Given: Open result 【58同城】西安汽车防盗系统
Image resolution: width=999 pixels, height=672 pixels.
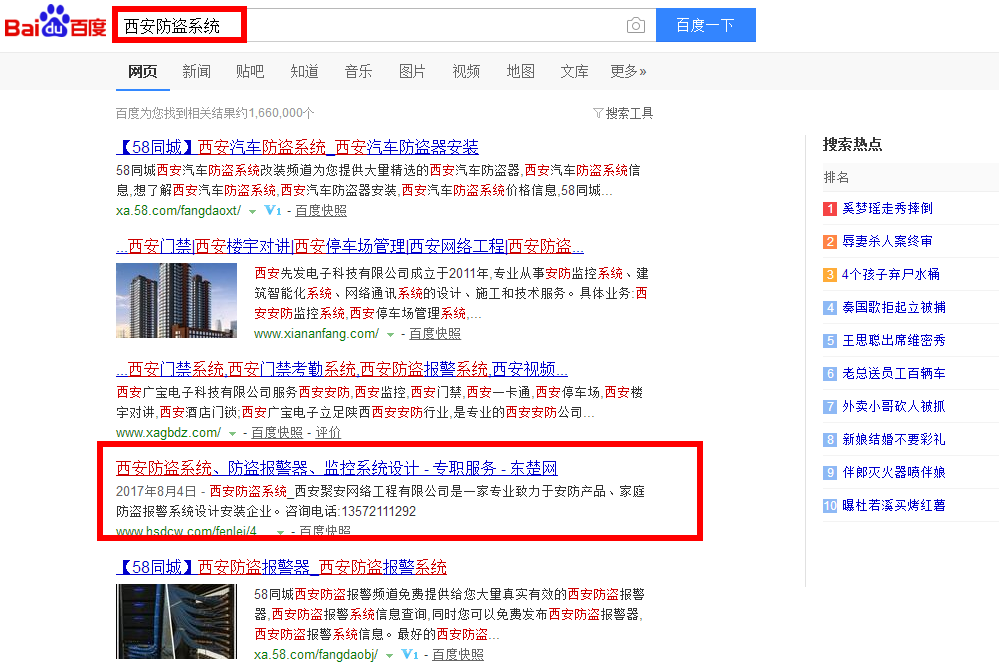Looking at the screenshot, I should (297, 147).
